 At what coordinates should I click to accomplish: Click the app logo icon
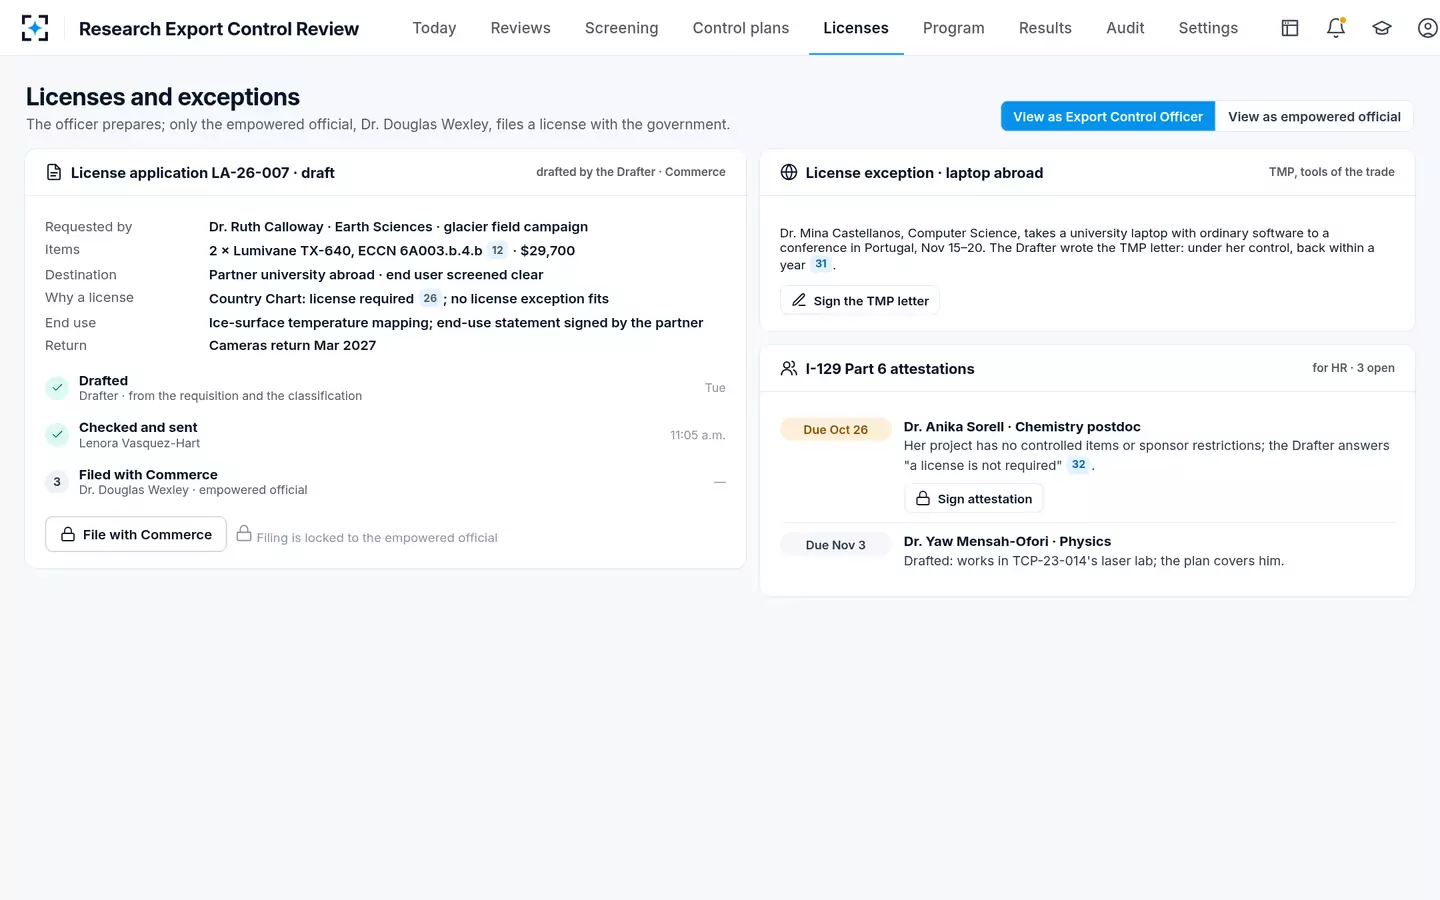[35, 28]
